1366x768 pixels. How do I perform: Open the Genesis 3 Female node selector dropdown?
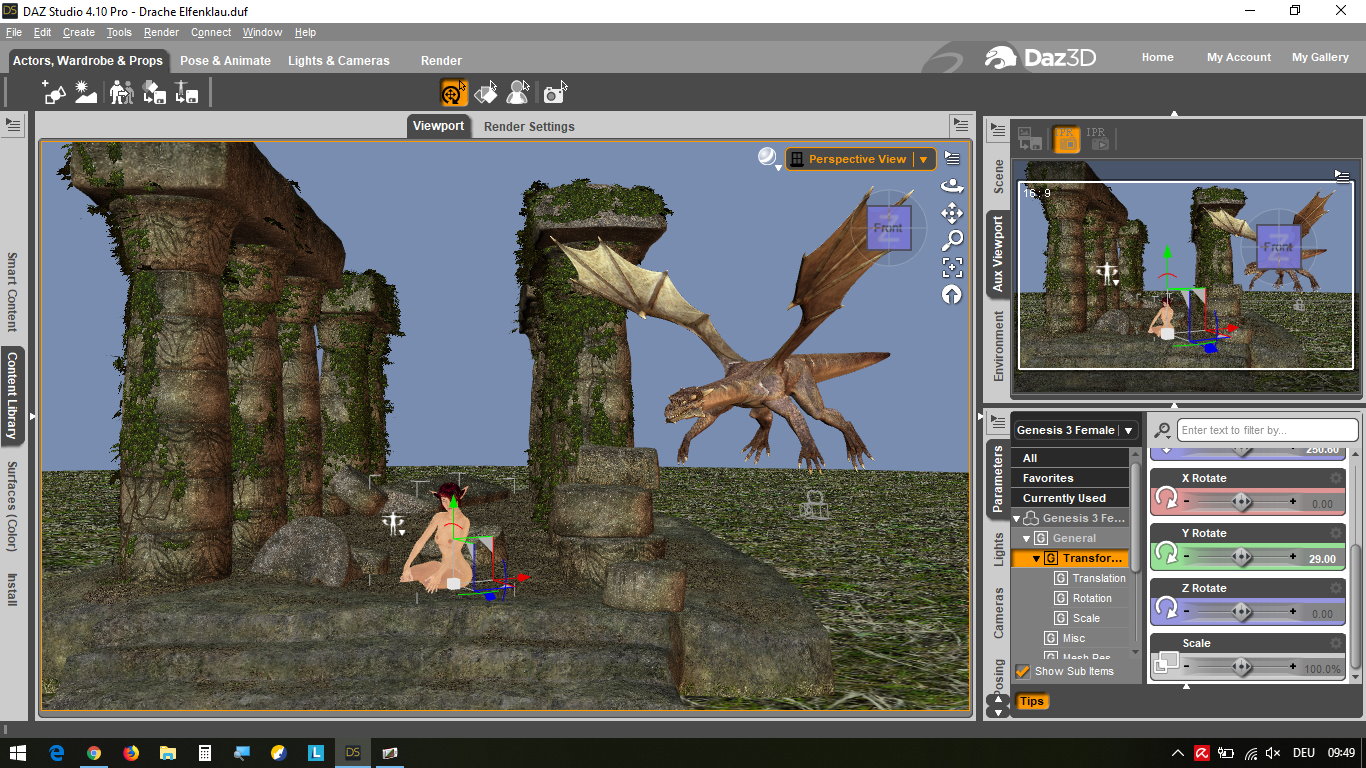pos(1075,430)
